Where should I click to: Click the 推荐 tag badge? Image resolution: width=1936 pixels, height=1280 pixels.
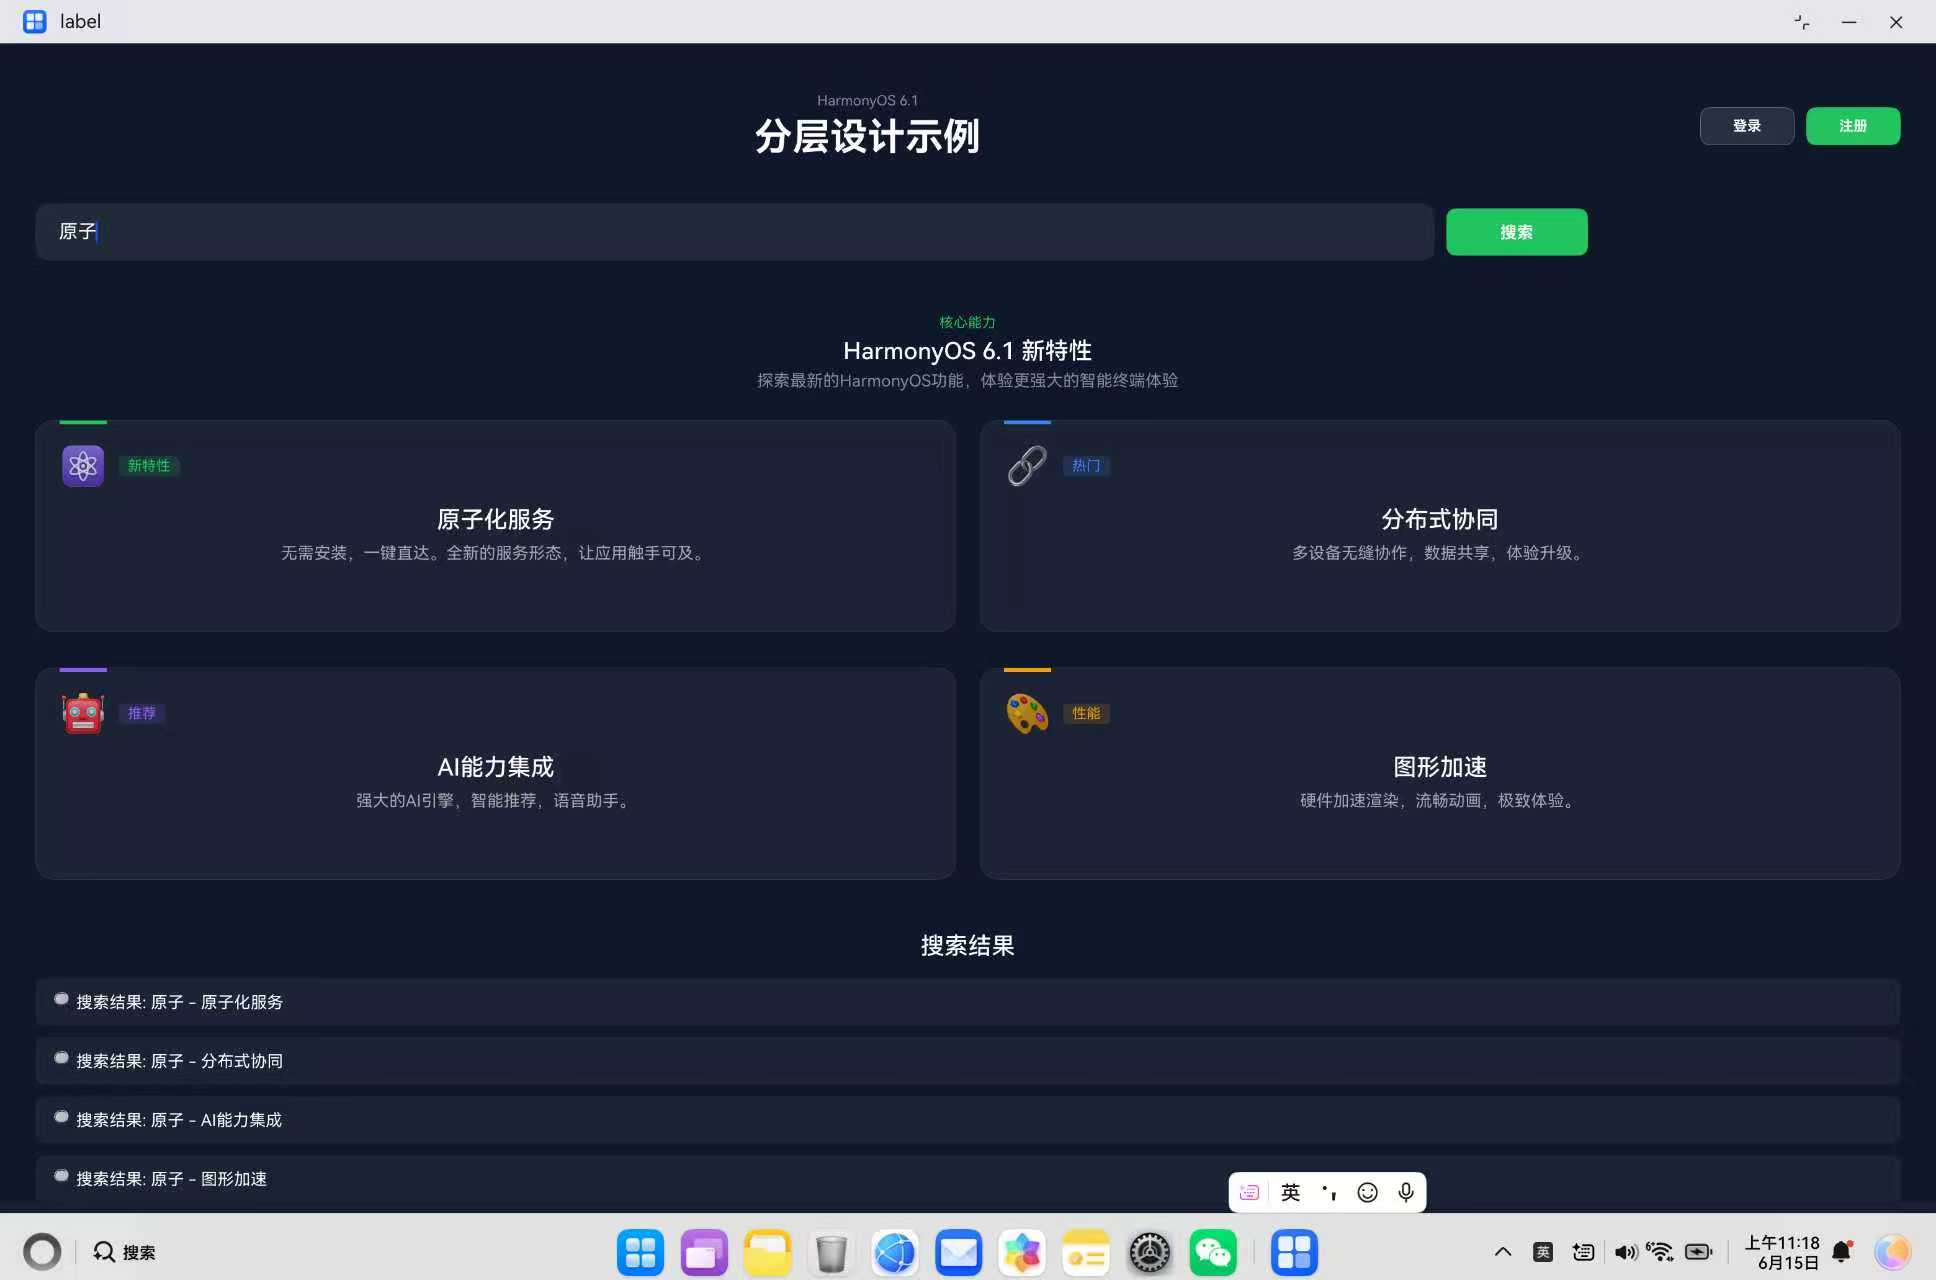tap(142, 714)
